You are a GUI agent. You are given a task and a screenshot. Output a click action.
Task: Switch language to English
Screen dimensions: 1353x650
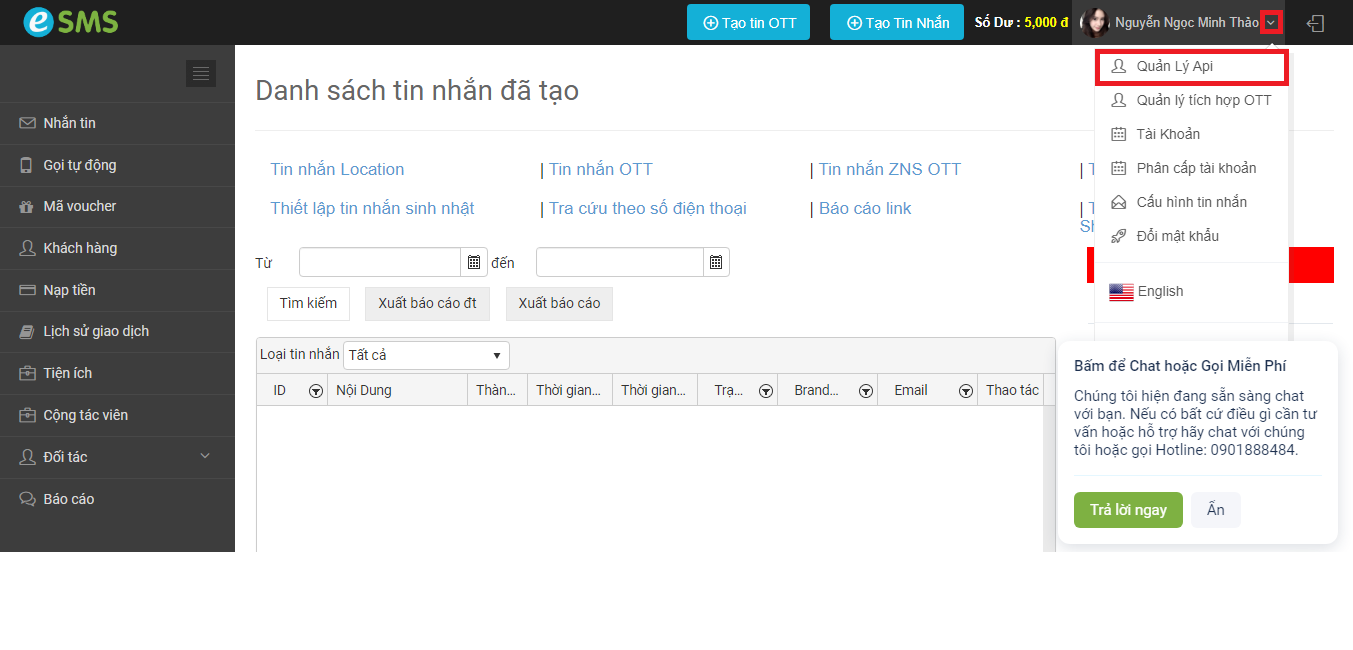tap(1159, 291)
